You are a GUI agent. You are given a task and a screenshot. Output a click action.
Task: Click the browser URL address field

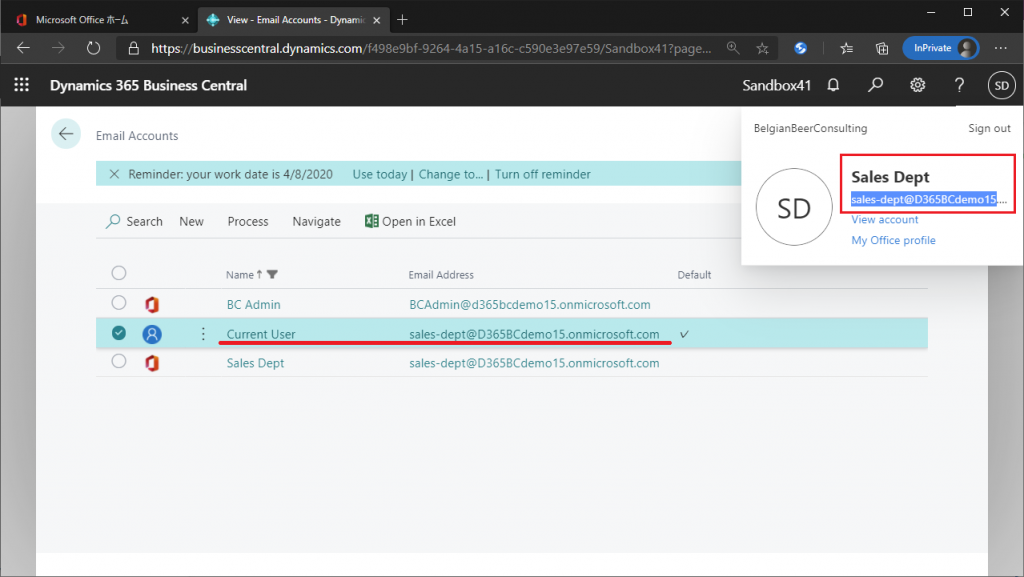[x=431, y=48]
